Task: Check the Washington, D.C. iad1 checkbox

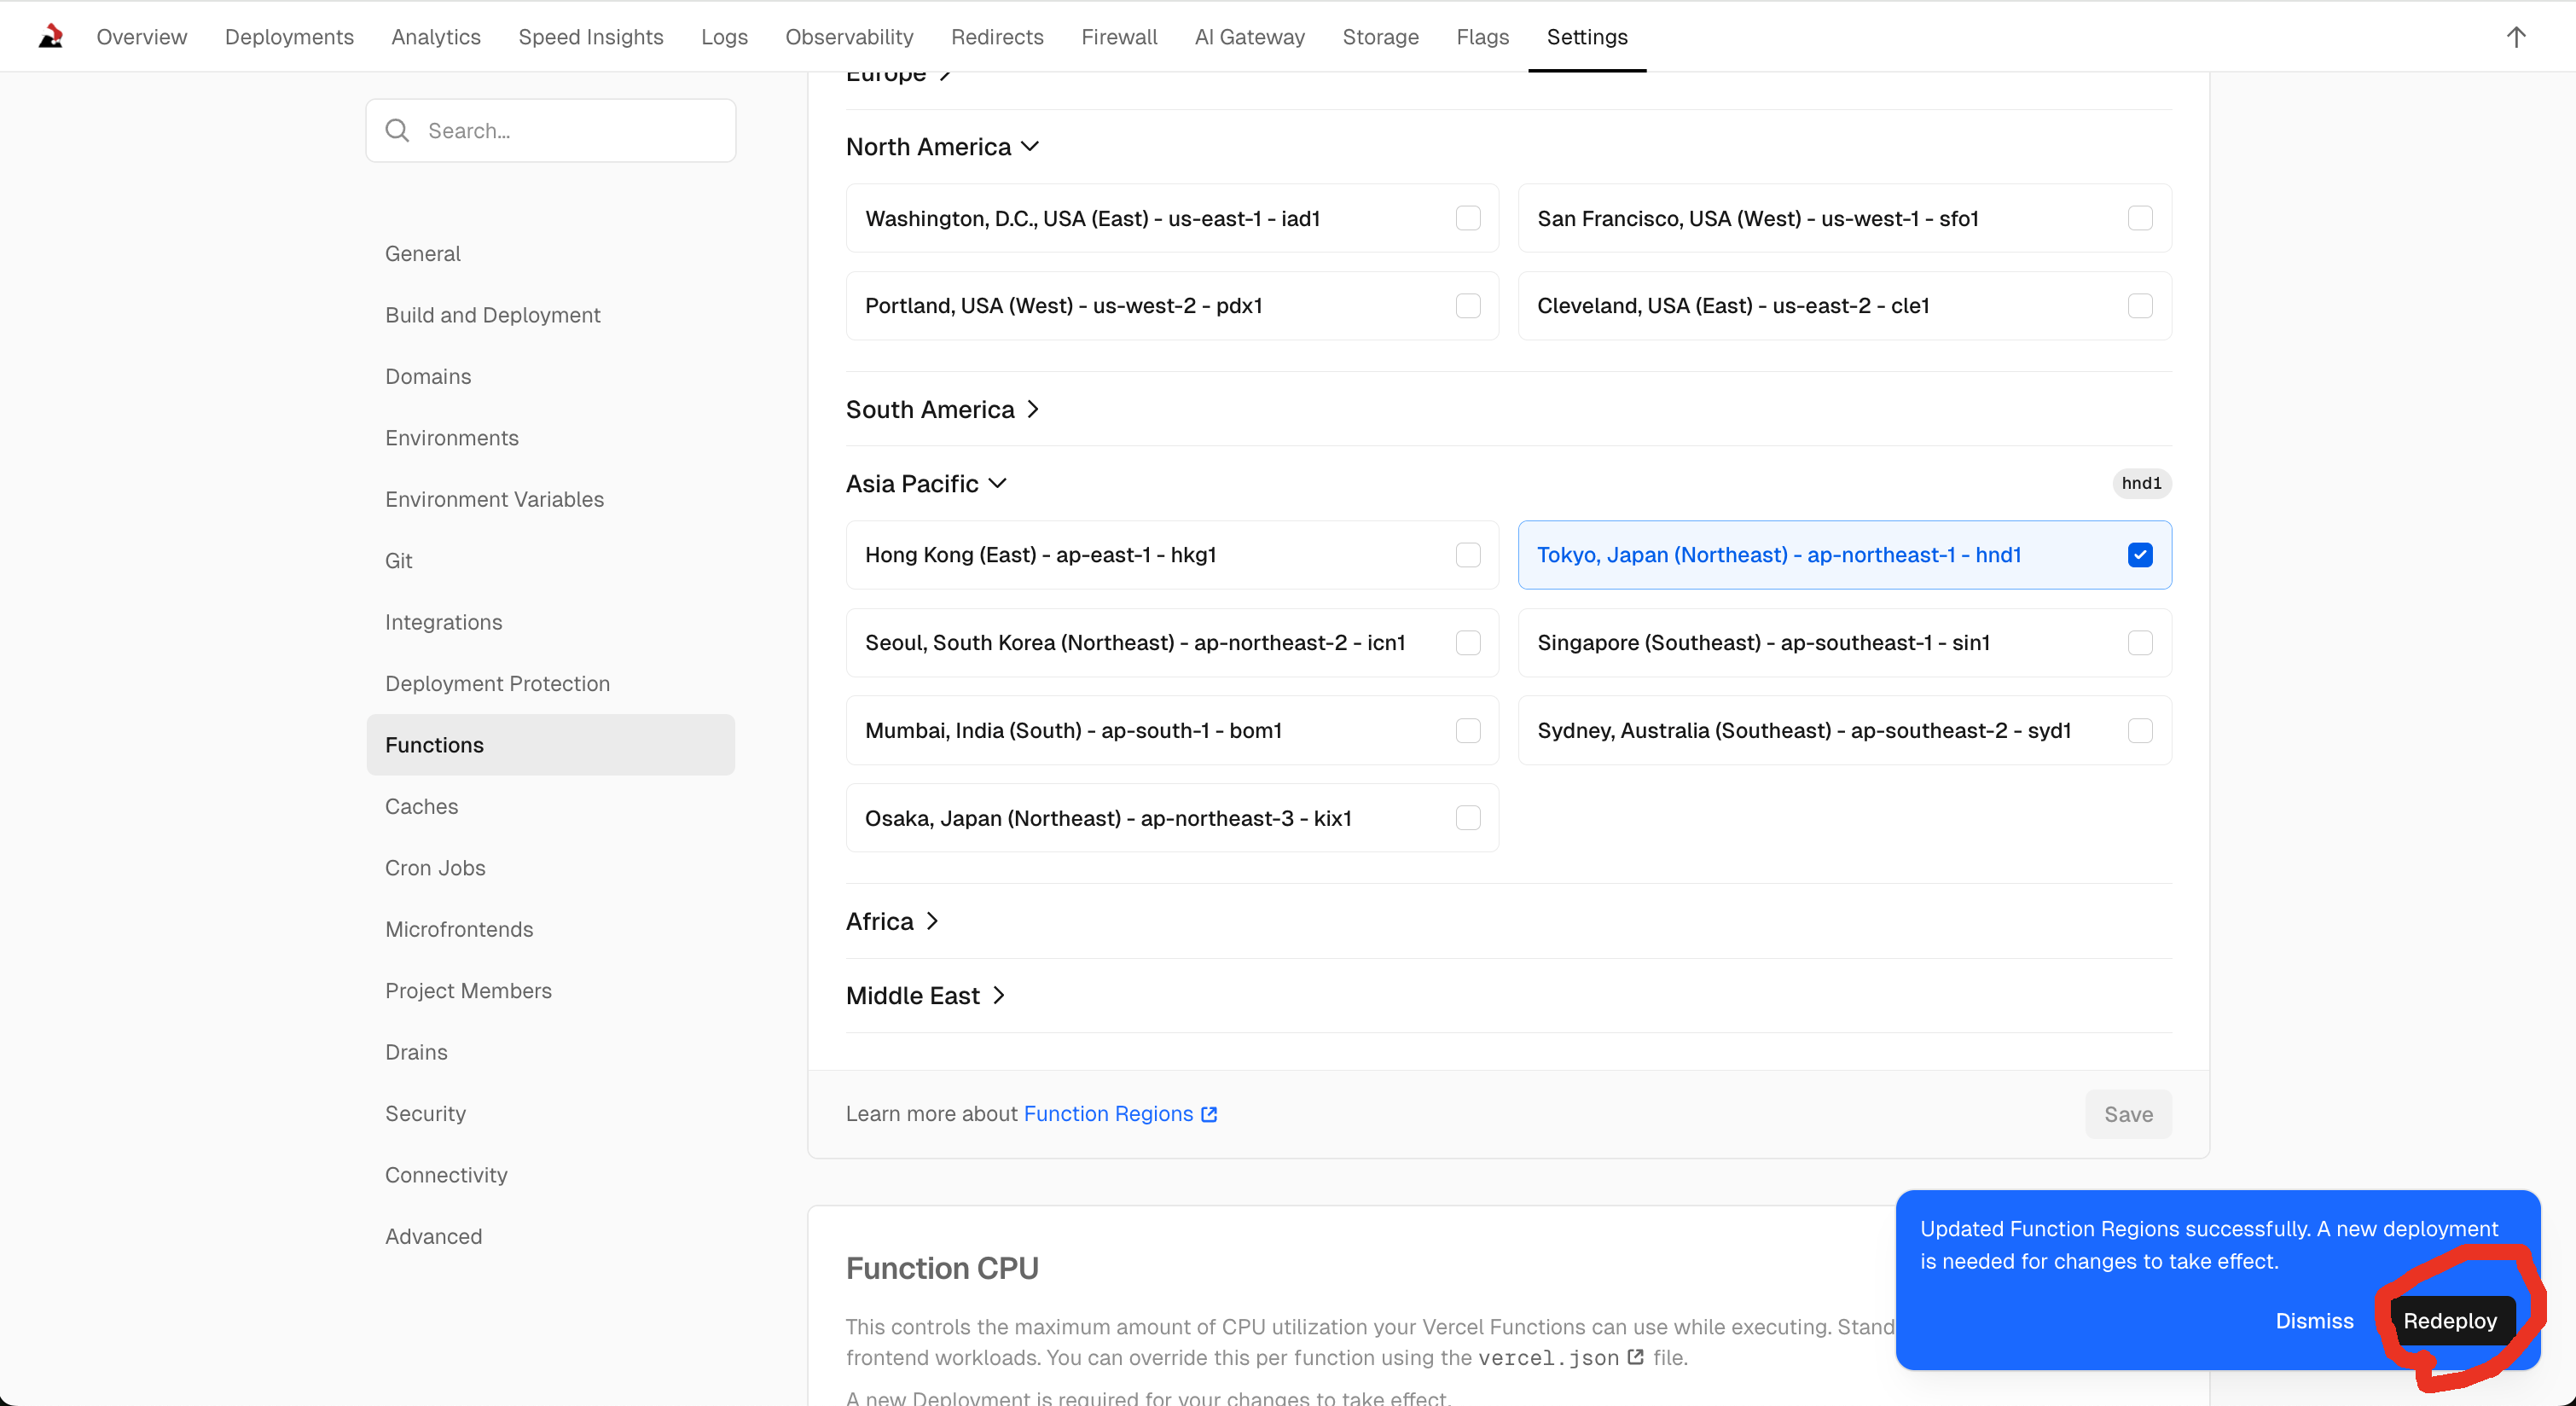Action: pos(1468,218)
